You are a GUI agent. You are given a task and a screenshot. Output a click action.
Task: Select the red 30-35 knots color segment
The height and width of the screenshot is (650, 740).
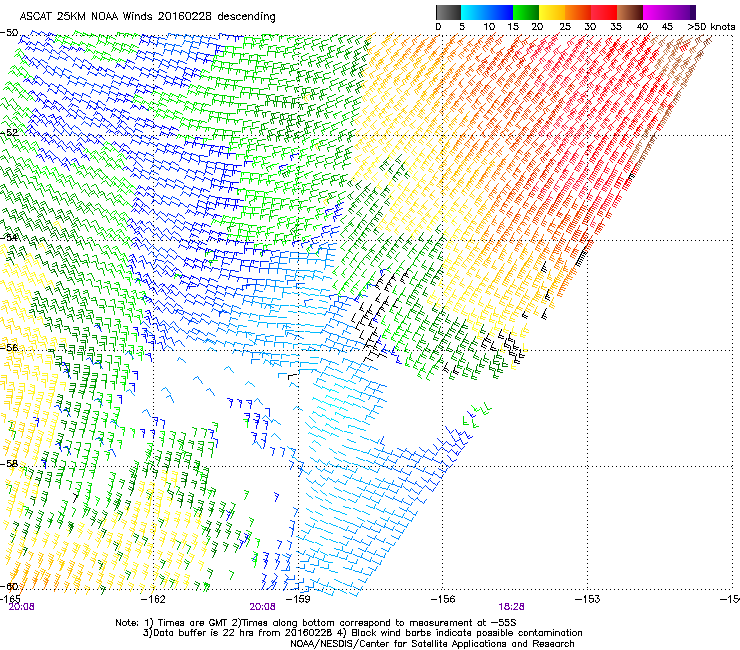[x=604, y=12]
